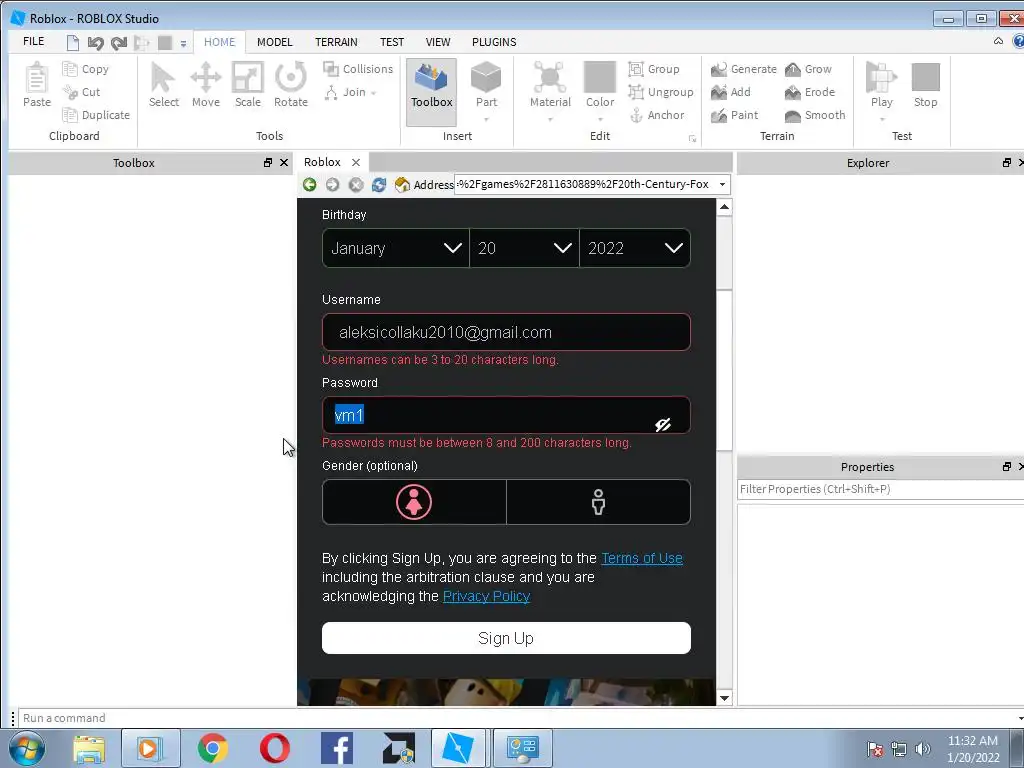Image resolution: width=1024 pixels, height=768 pixels.
Task: Expand the Play dropdown arrow
Action: click(882, 120)
